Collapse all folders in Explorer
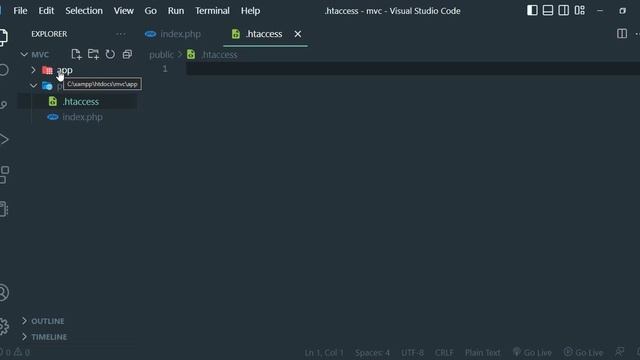 click(127, 54)
